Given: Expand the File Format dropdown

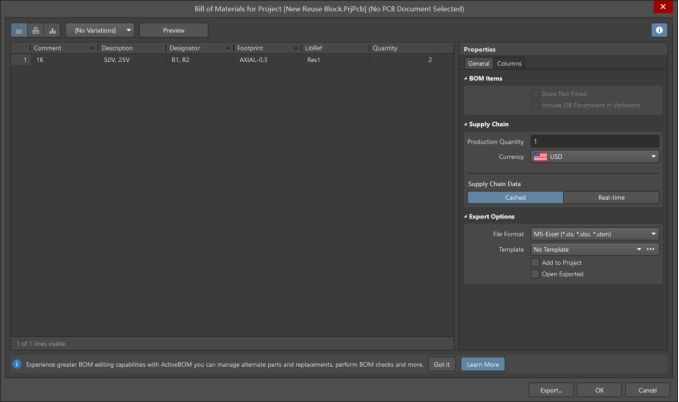Looking at the screenshot, I should pyautogui.click(x=594, y=234).
